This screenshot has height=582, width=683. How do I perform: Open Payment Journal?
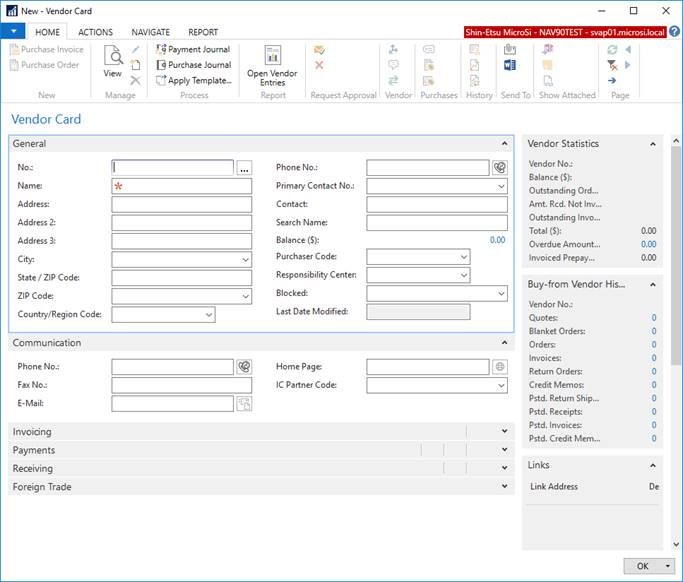coord(193,50)
